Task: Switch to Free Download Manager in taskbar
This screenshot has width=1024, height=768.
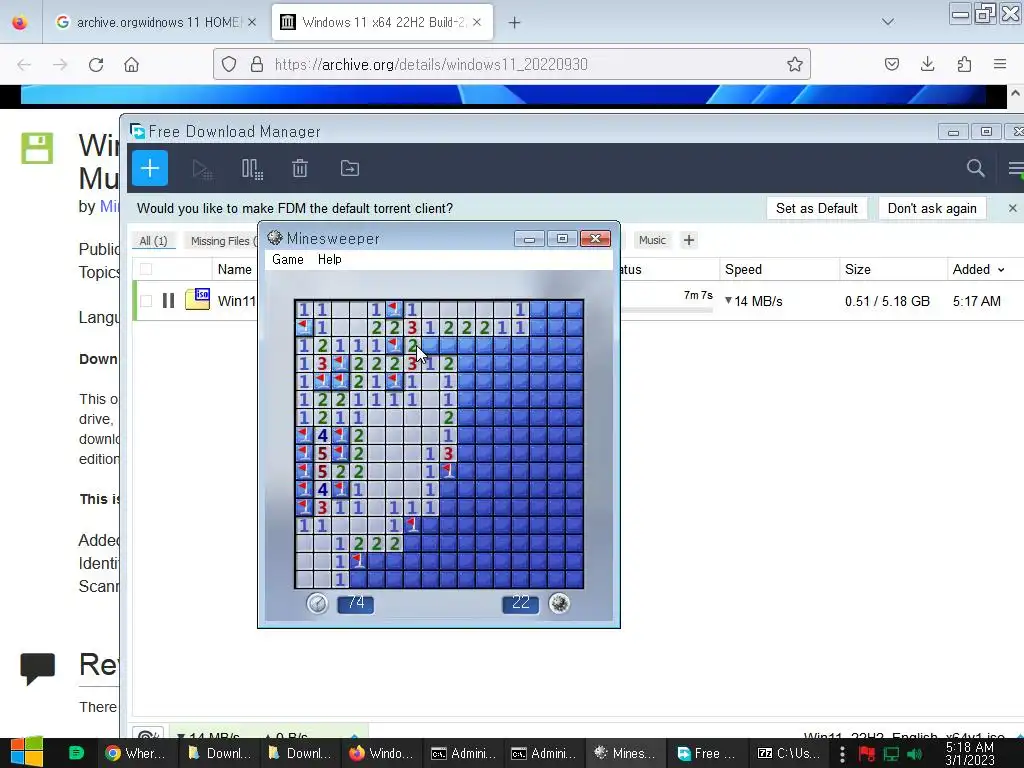Action: 706,754
